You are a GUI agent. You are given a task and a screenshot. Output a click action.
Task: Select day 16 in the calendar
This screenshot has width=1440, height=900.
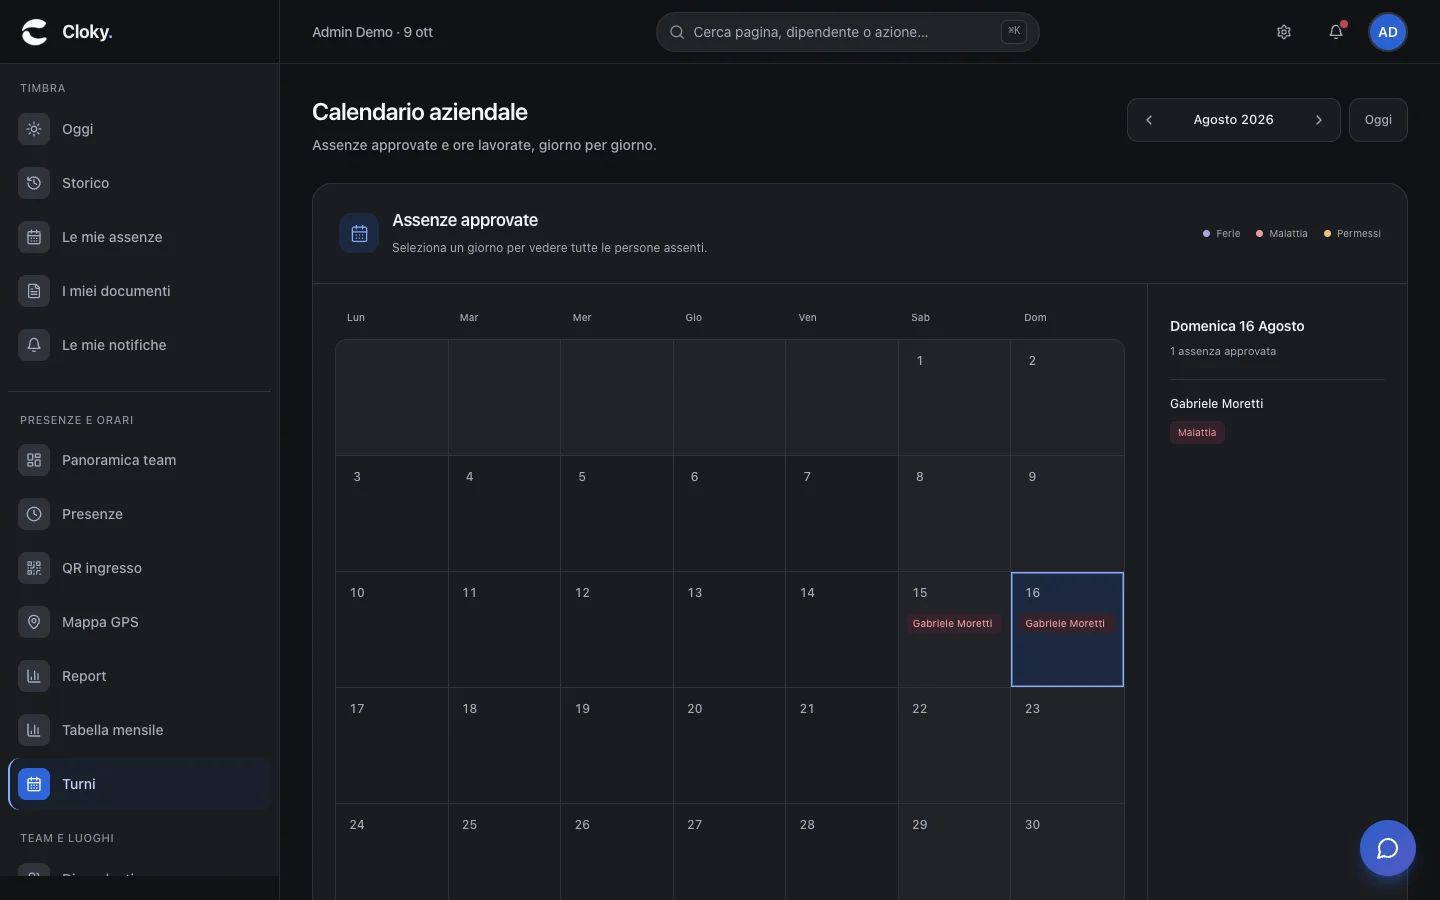point(1067,629)
